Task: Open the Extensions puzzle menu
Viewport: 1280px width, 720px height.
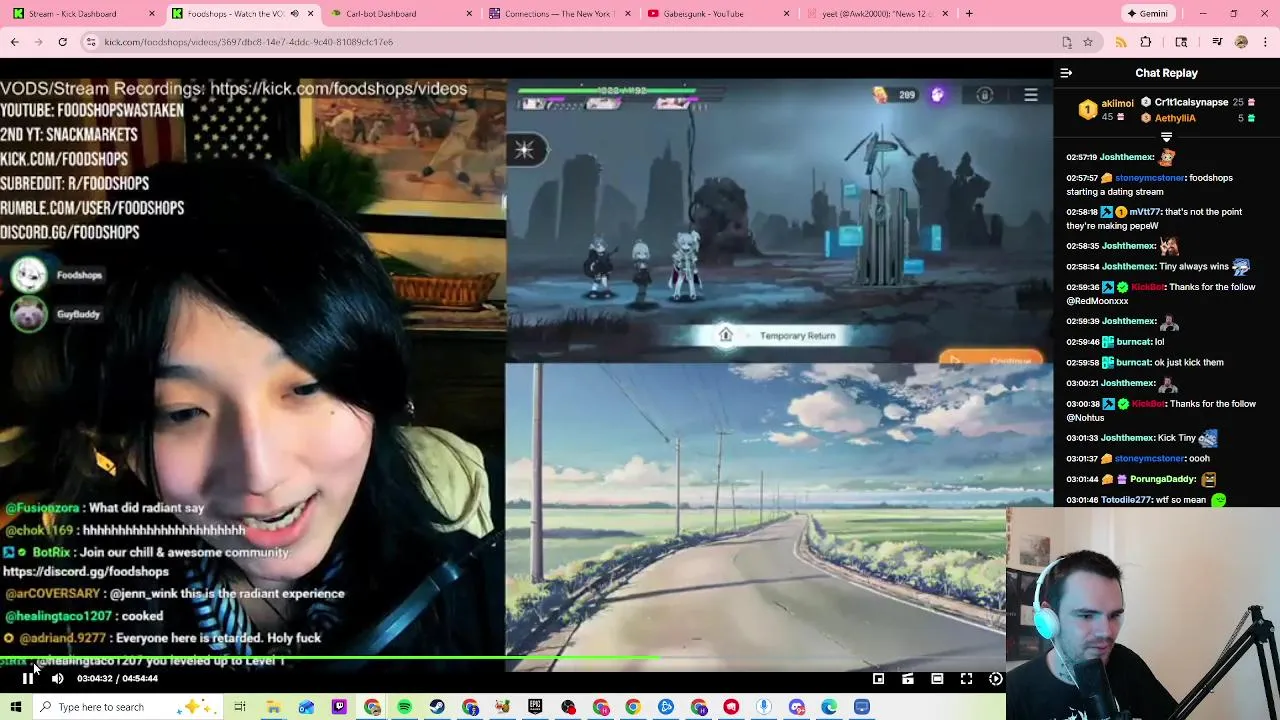Action: pos(1146,42)
